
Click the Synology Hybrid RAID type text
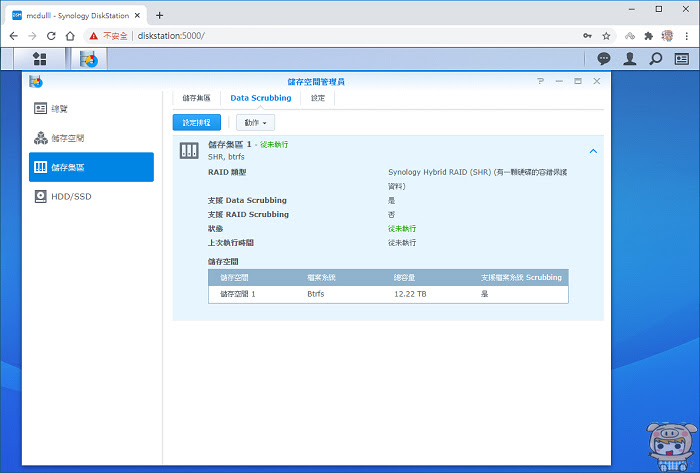[x=477, y=178]
